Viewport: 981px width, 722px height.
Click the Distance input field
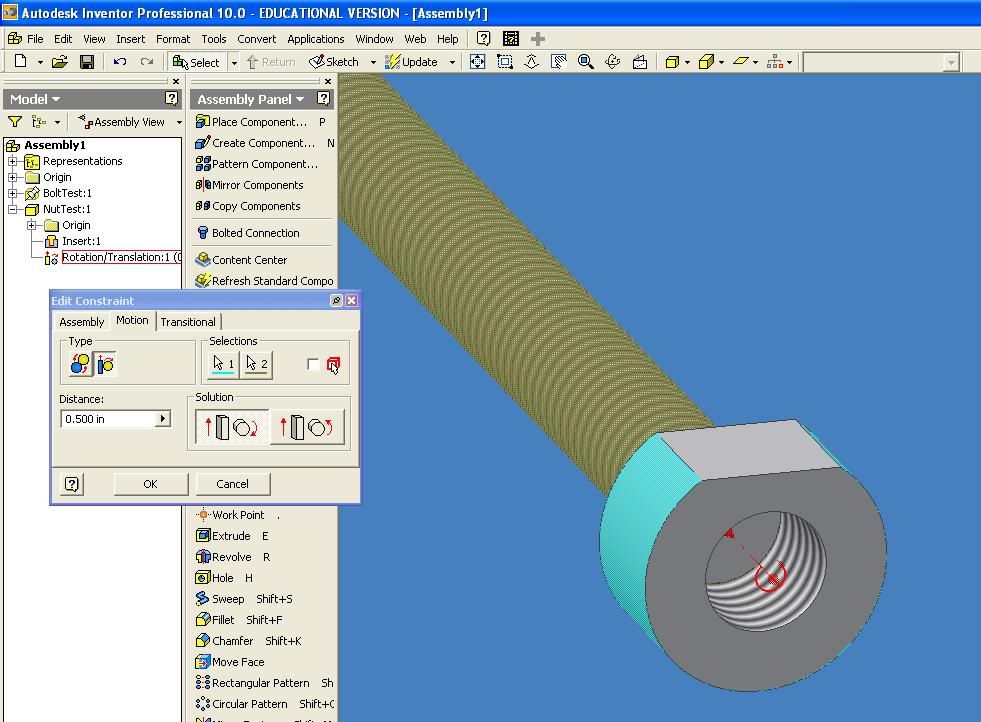(107, 419)
